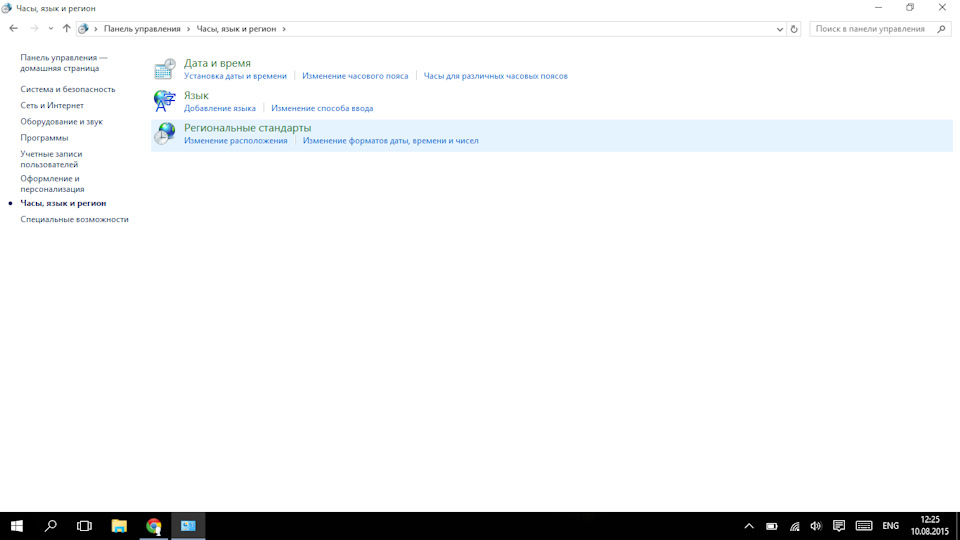The width and height of the screenshot is (960, 540).
Task: Open Язык heading link
Action: (196, 96)
